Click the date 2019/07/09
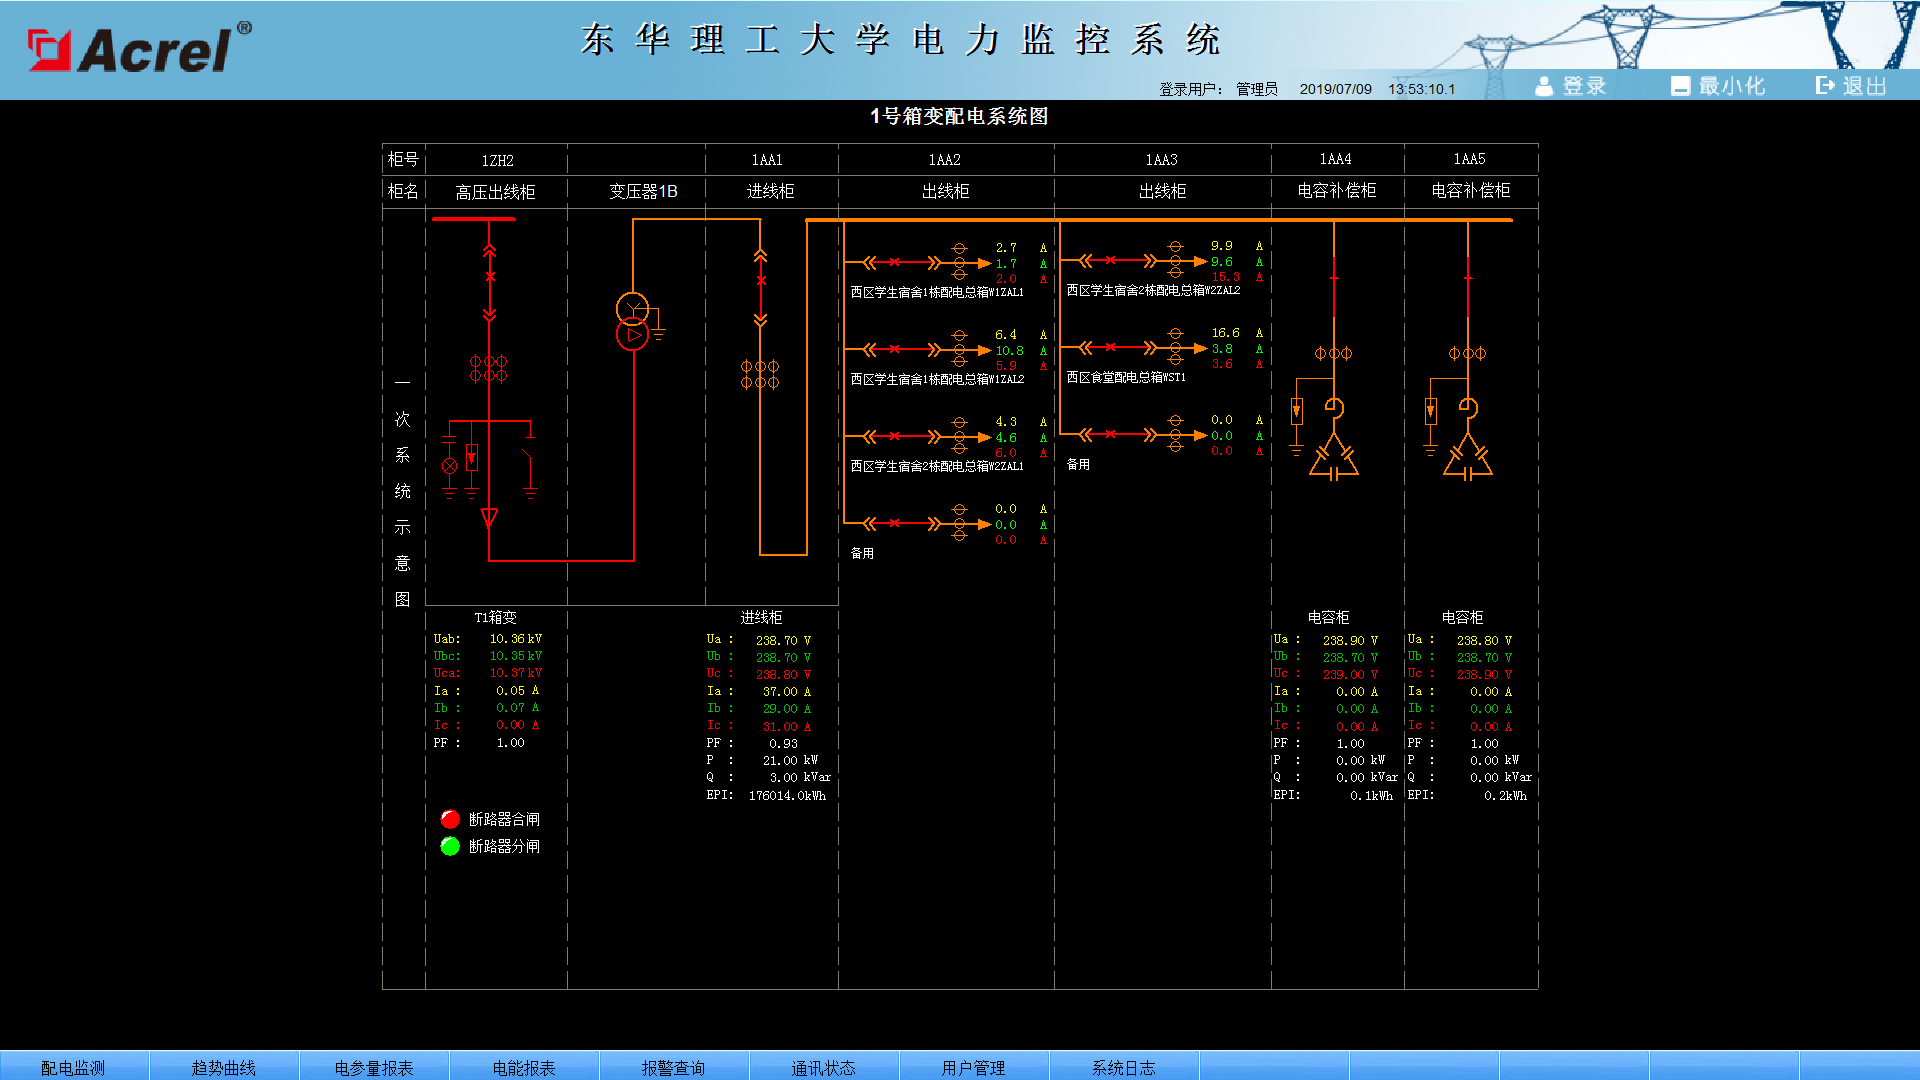This screenshot has width=1920, height=1080. [x=1335, y=89]
